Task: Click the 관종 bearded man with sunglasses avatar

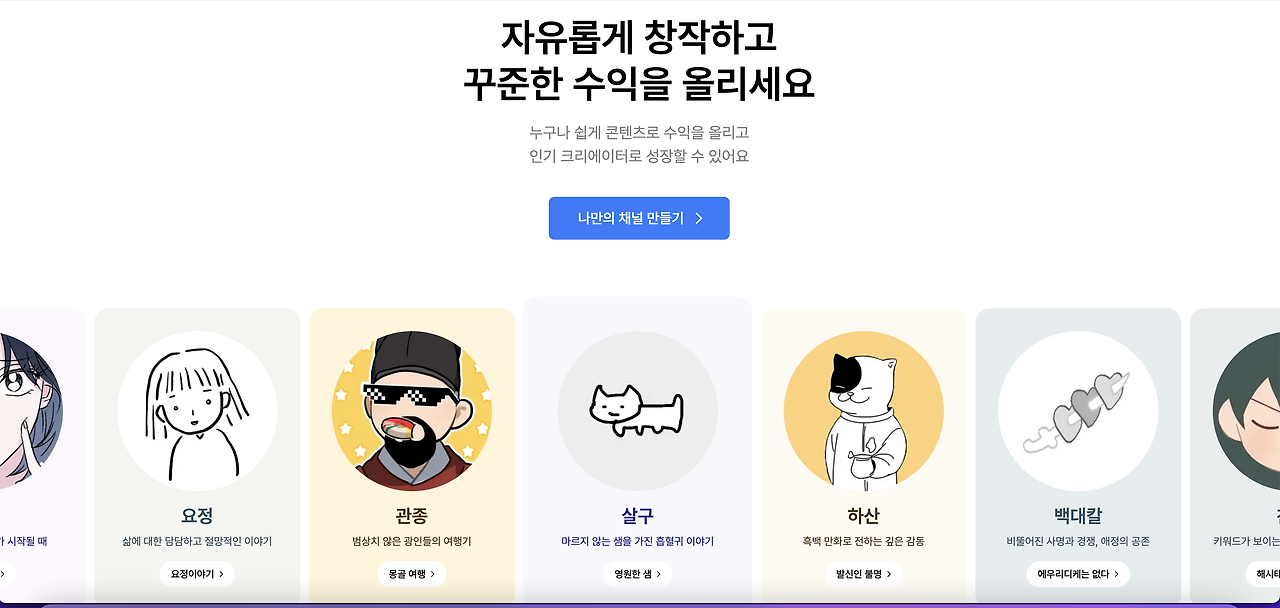Action: point(412,411)
